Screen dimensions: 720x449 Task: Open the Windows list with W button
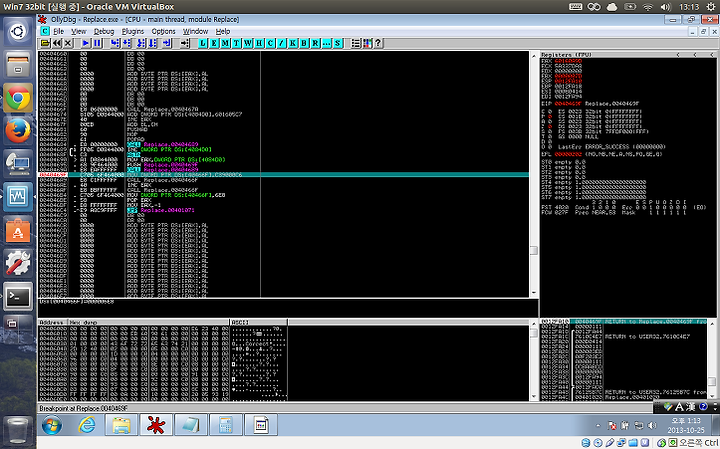click(x=248, y=43)
